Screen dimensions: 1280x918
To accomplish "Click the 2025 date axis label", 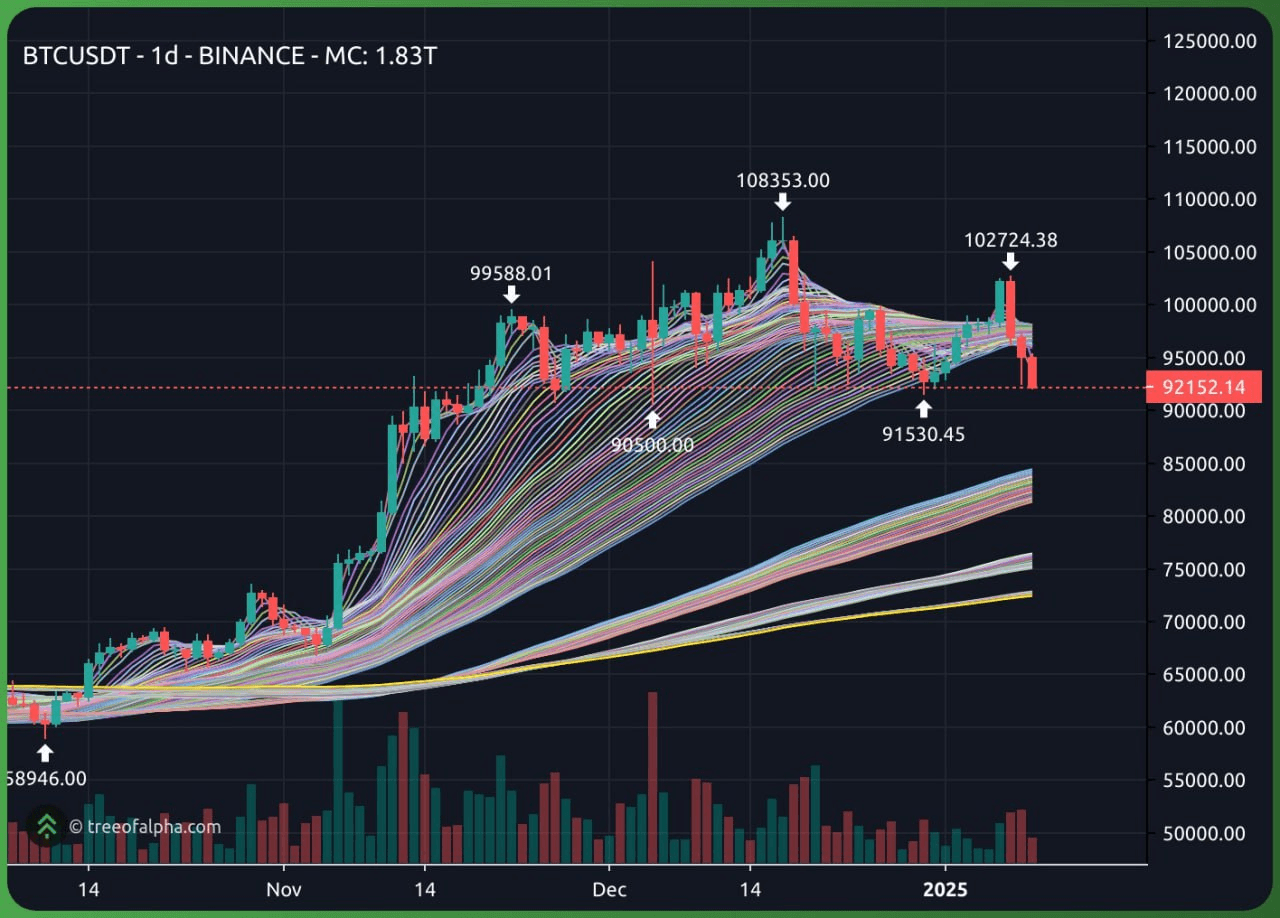I will click(945, 889).
